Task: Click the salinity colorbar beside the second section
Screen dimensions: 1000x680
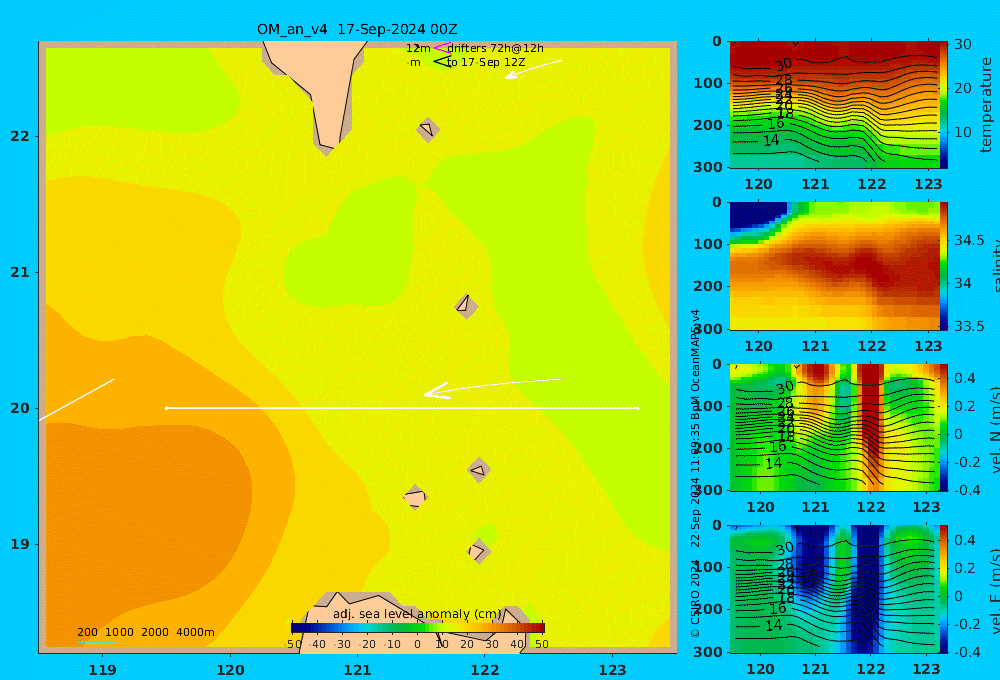Action: click(944, 266)
